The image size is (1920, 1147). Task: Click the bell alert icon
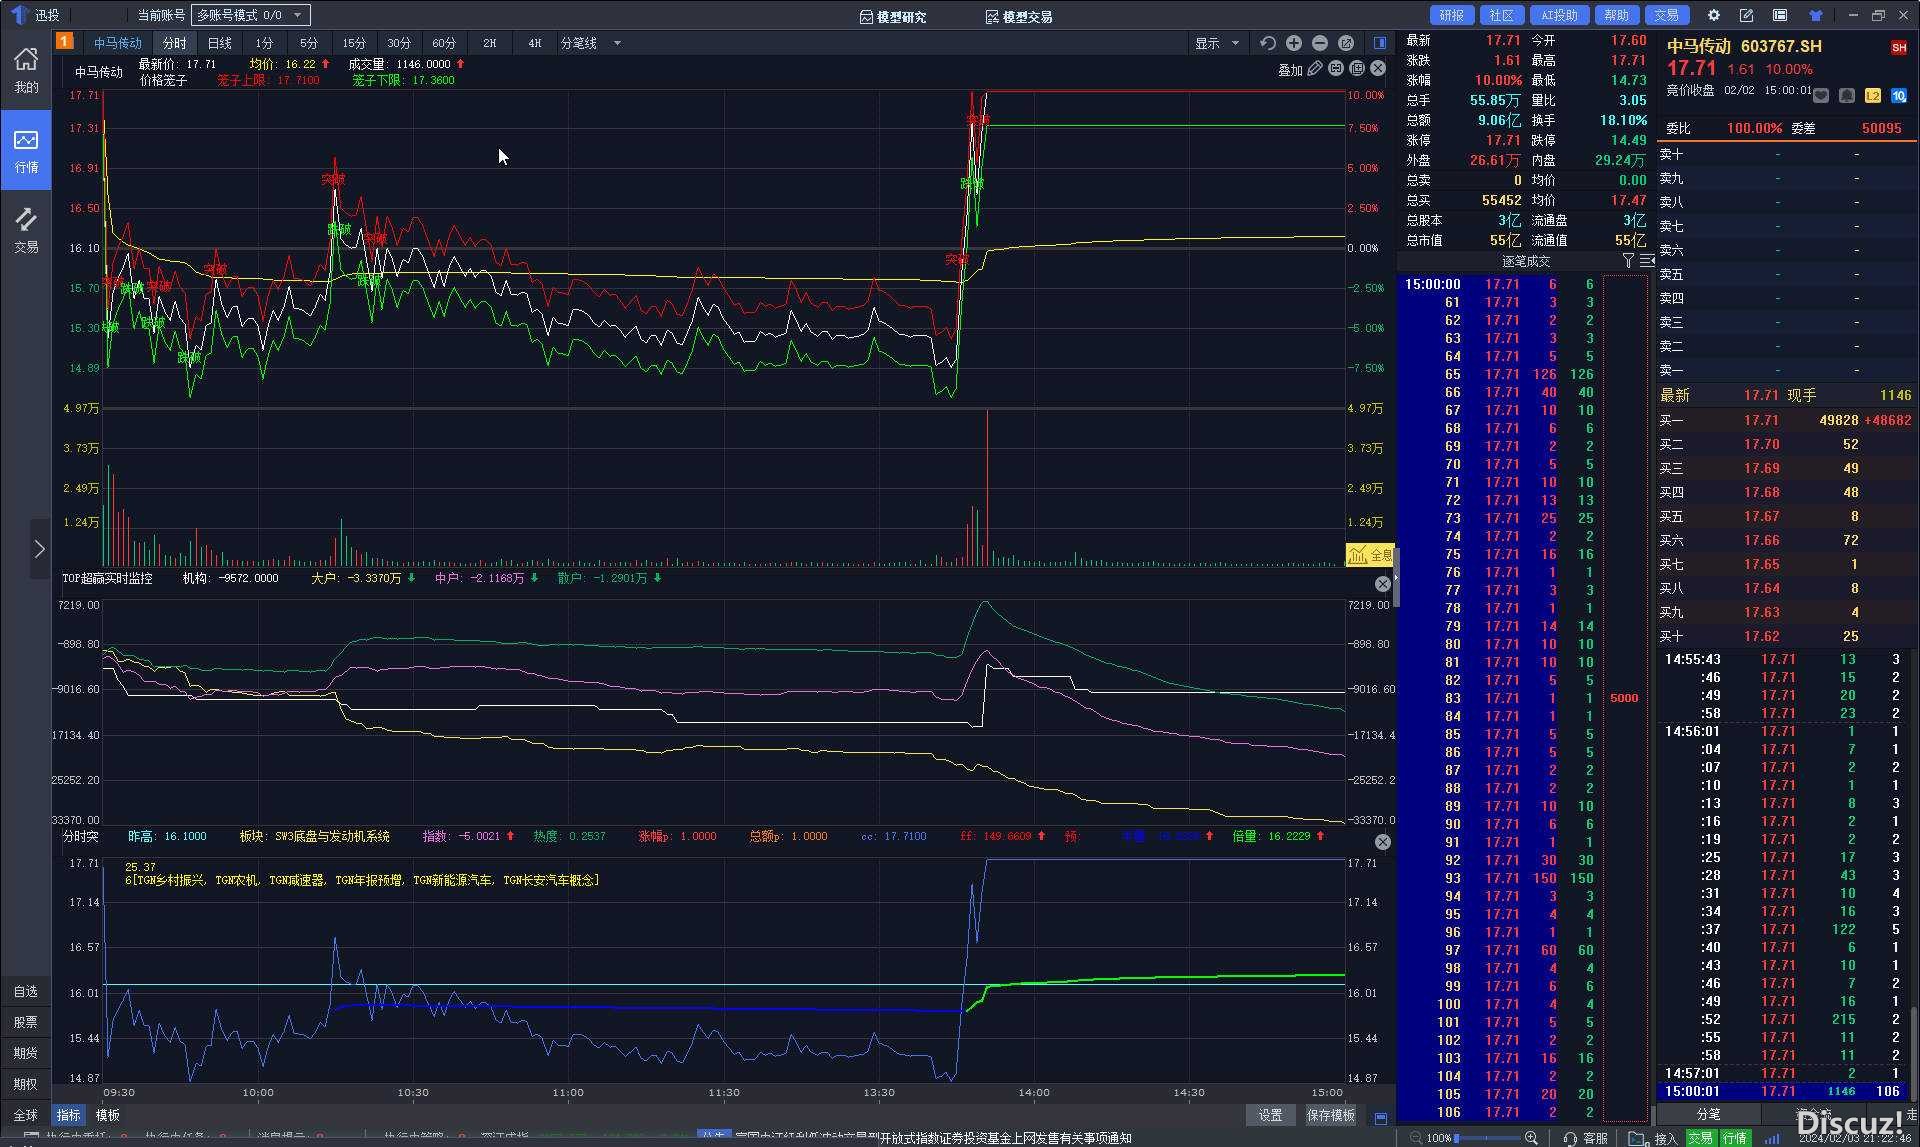pos(1847,95)
